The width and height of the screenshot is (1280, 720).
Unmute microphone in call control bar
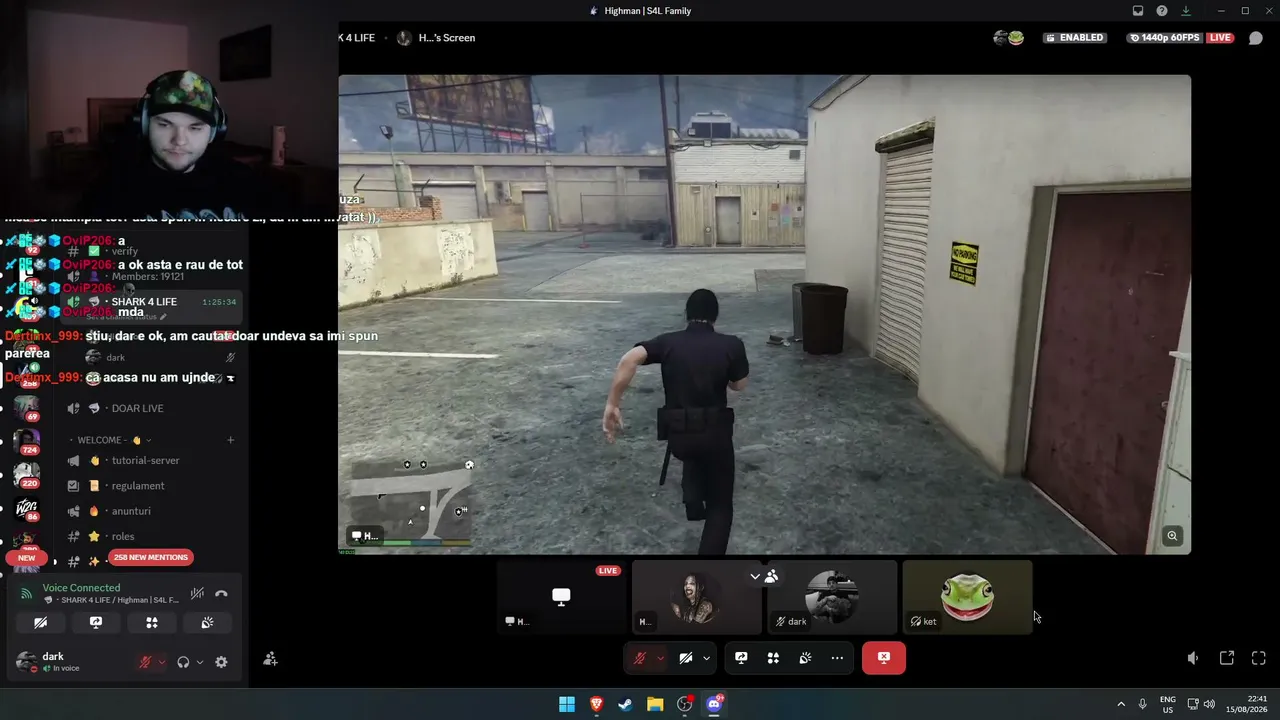pos(639,658)
